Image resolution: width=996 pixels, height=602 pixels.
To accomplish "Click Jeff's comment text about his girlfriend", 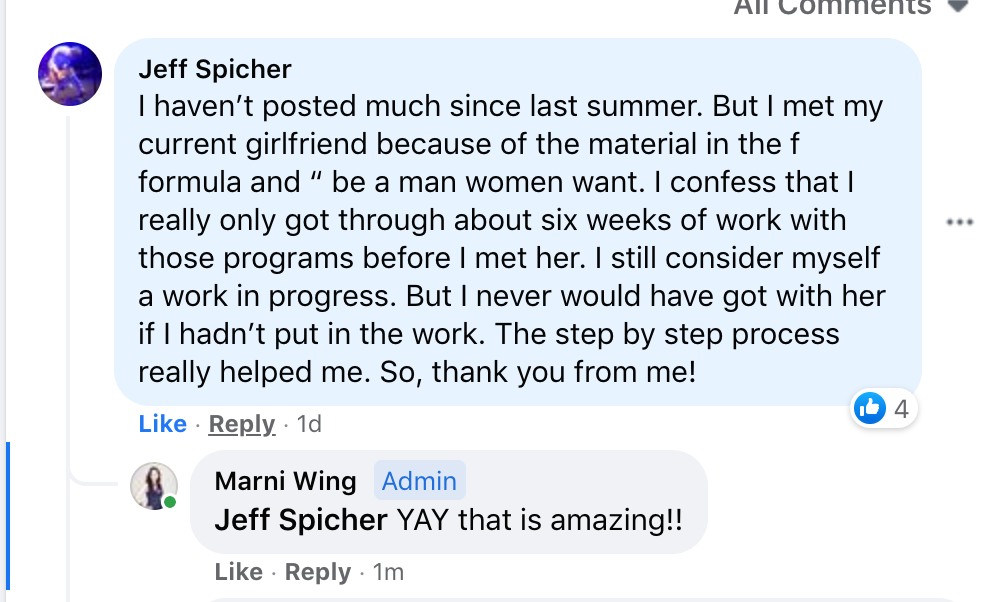I will pyautogui.click(x=510, y=238).
